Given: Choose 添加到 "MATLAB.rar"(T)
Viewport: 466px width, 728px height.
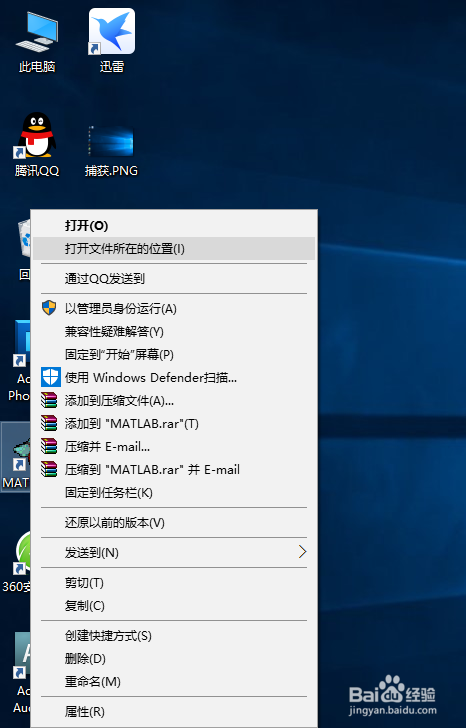Looking at the screenshot, I should click(x=174, y=423).
